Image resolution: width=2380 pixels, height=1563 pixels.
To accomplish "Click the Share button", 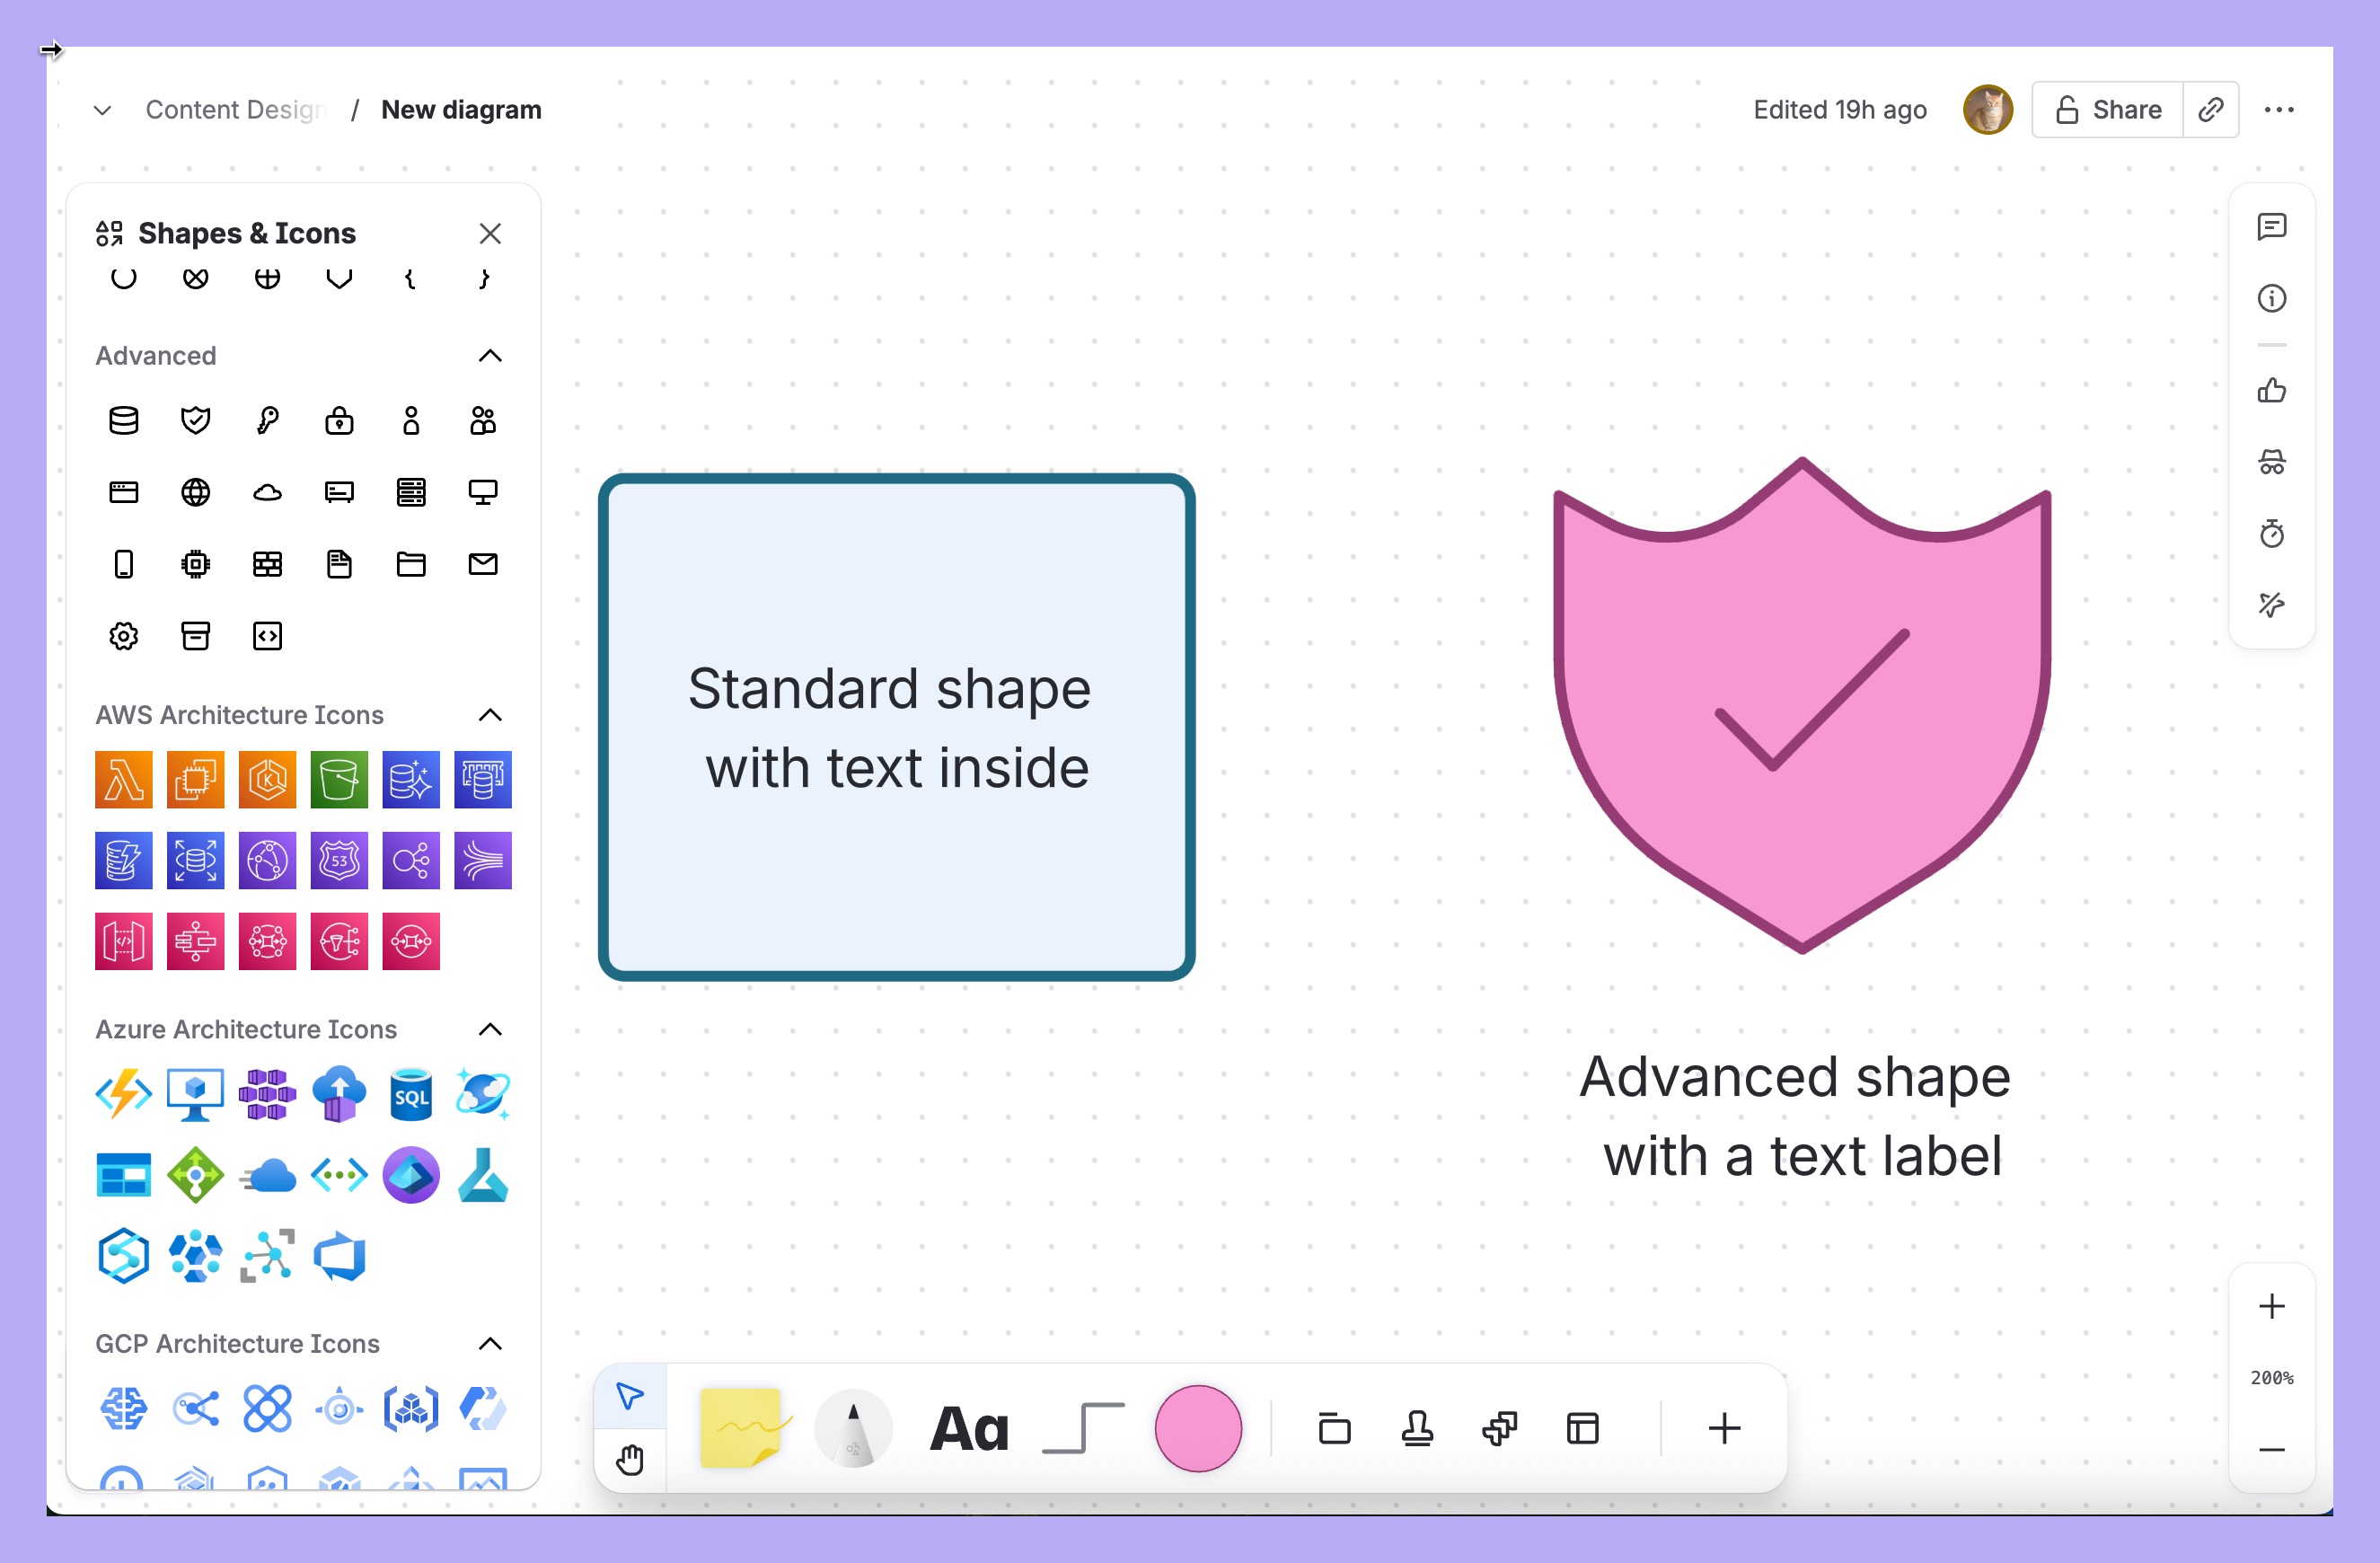I will click(x=2107, y=110).
